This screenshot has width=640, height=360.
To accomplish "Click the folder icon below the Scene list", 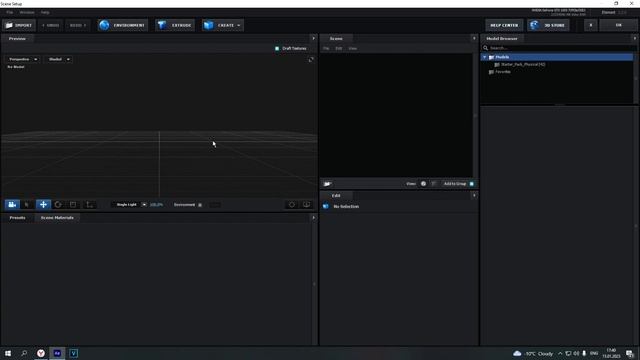I will 327,184.
